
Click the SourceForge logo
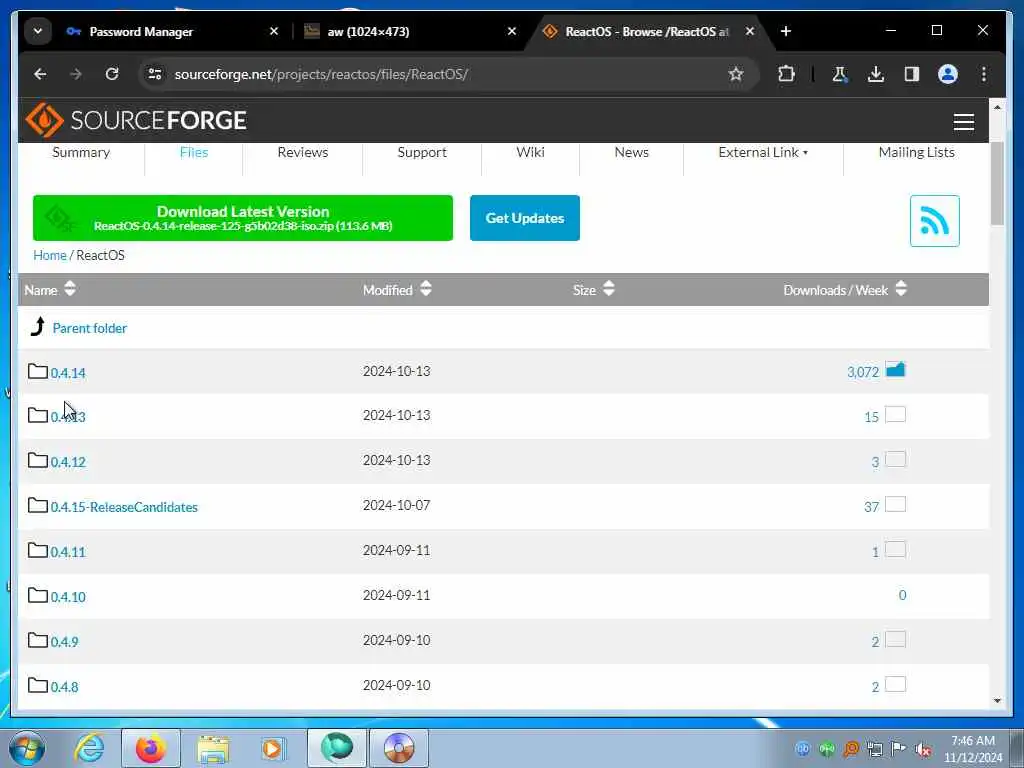tap(136, 120)
